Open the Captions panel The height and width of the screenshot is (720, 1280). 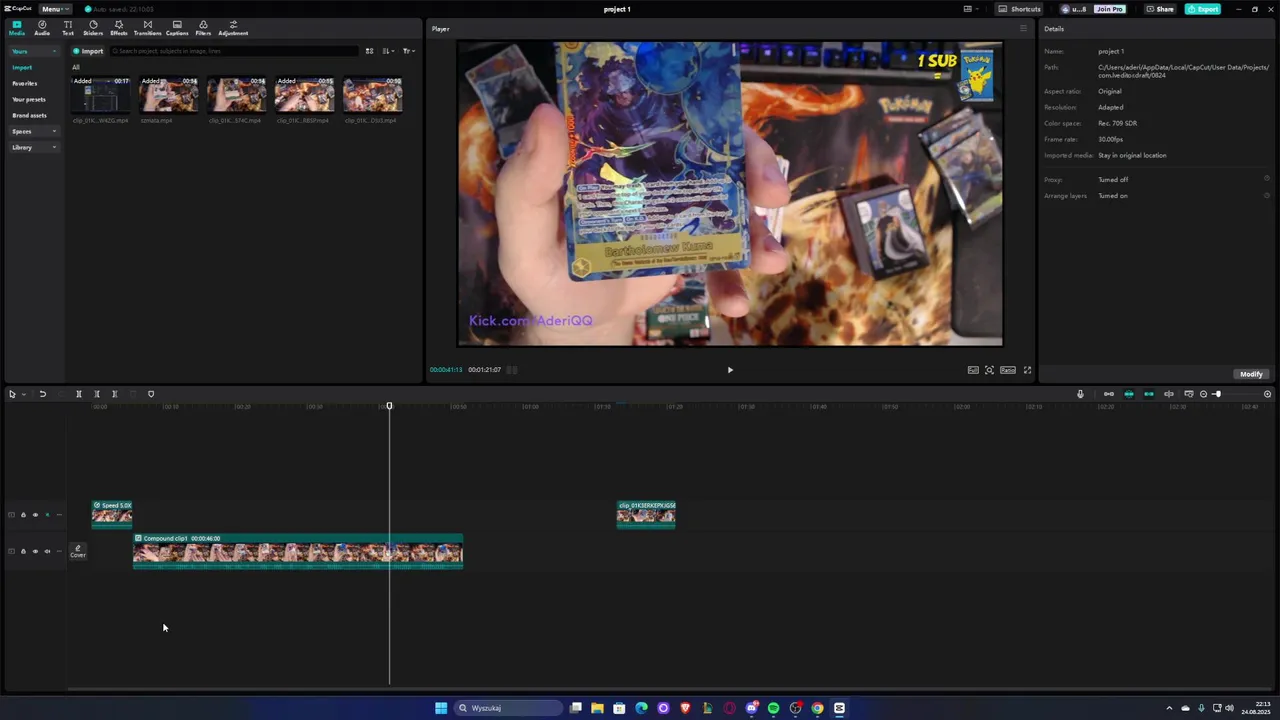177,27
